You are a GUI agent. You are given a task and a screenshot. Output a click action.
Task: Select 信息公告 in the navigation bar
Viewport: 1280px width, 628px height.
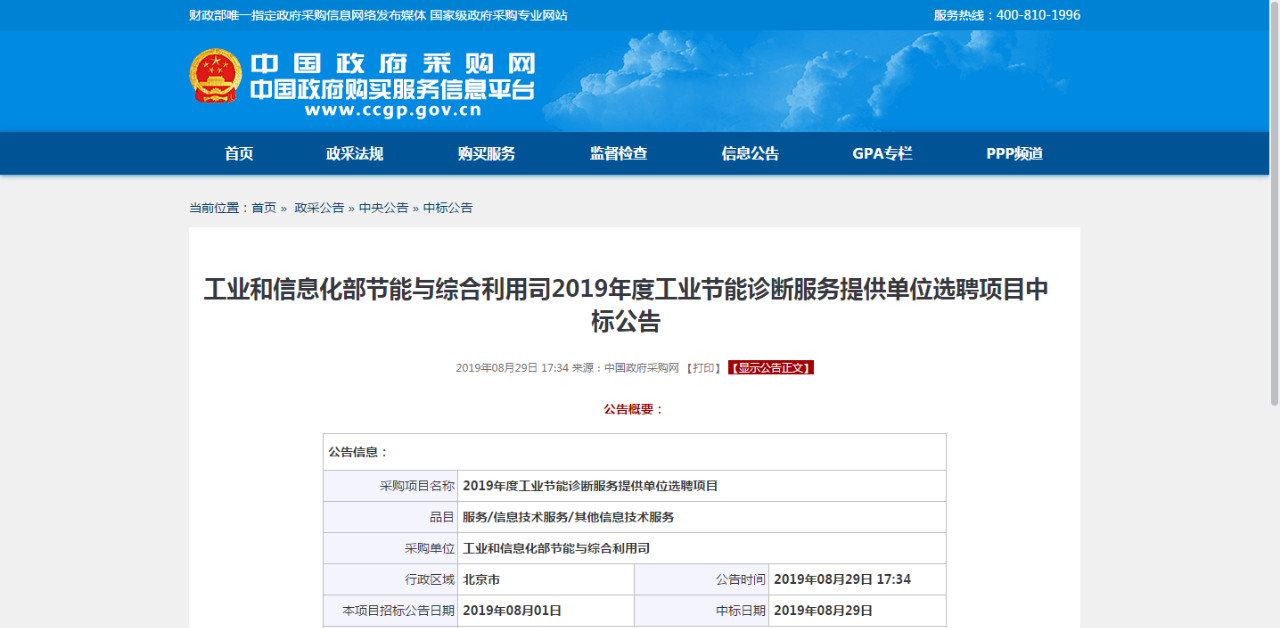(751, 154)
